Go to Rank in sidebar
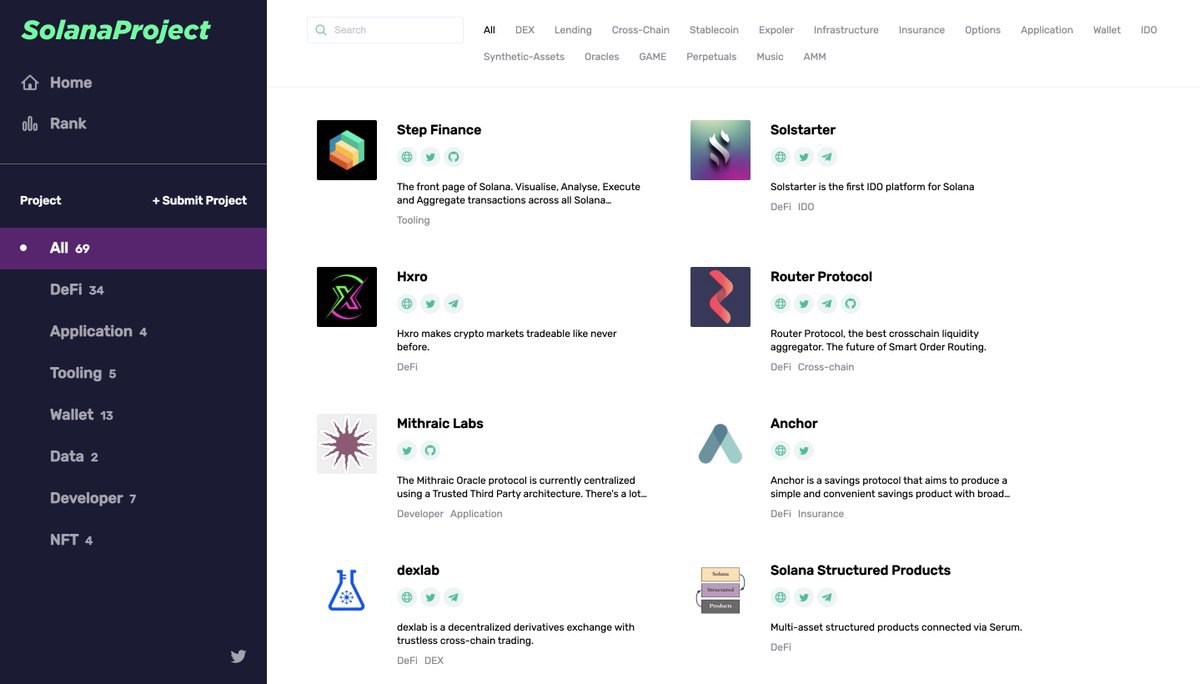The height and width of the screenshot is (684, 1200). pyautogui.click(x=54, y=124)
